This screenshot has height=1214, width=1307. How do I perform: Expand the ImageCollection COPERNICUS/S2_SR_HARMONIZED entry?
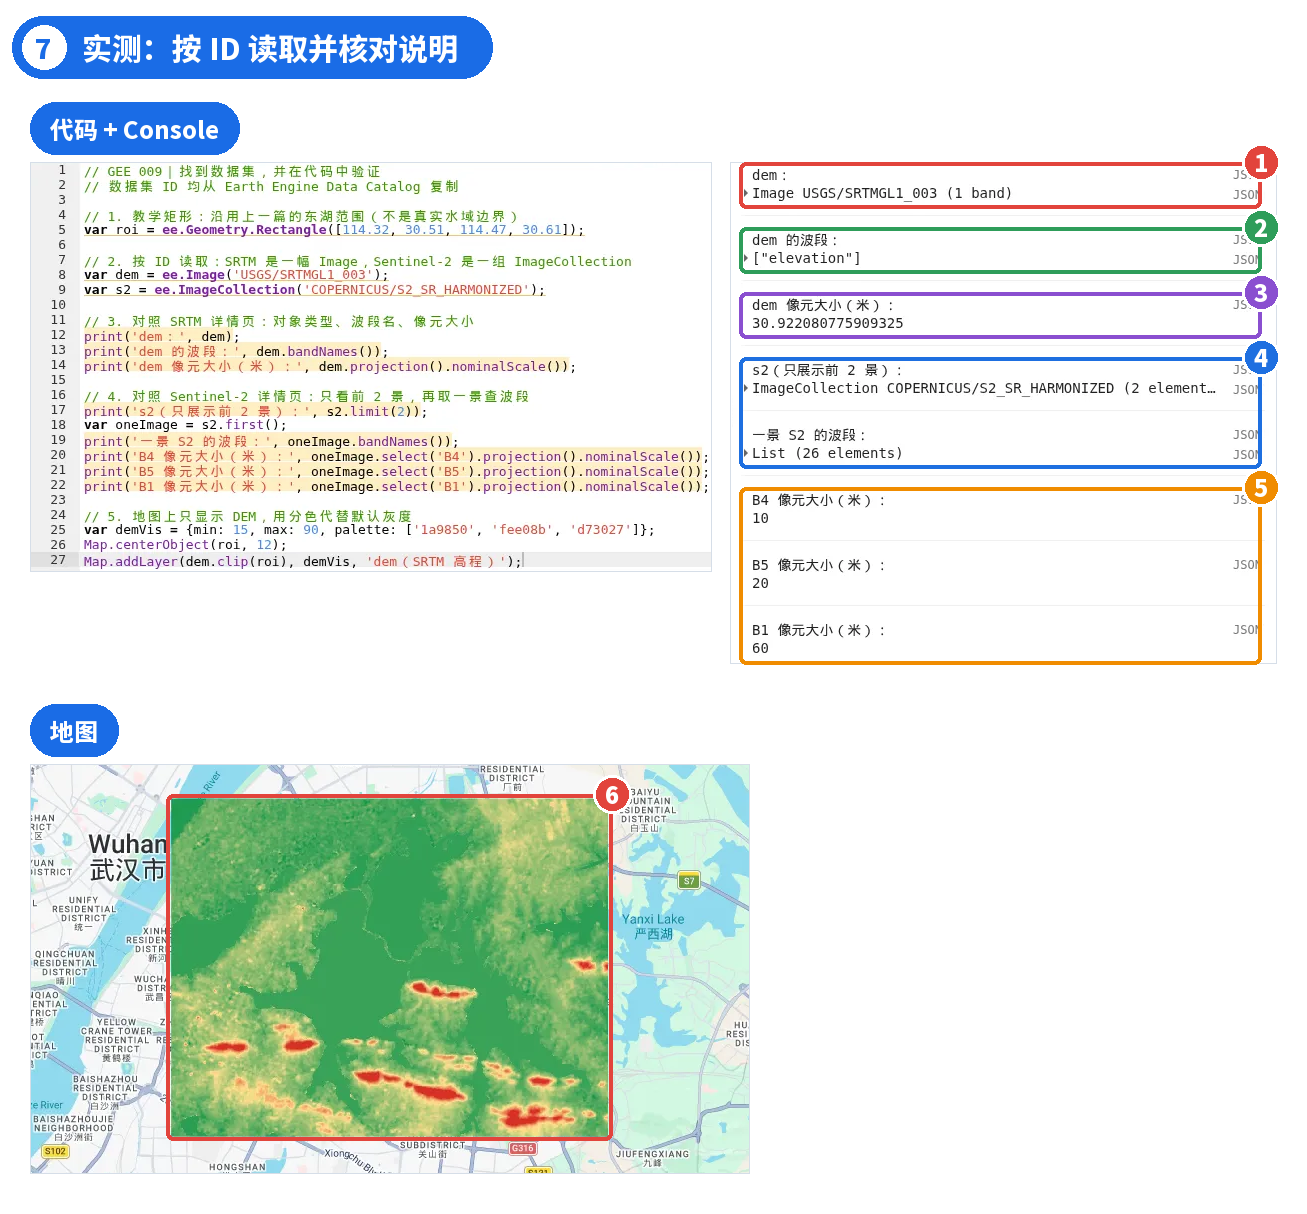[746, 388]
